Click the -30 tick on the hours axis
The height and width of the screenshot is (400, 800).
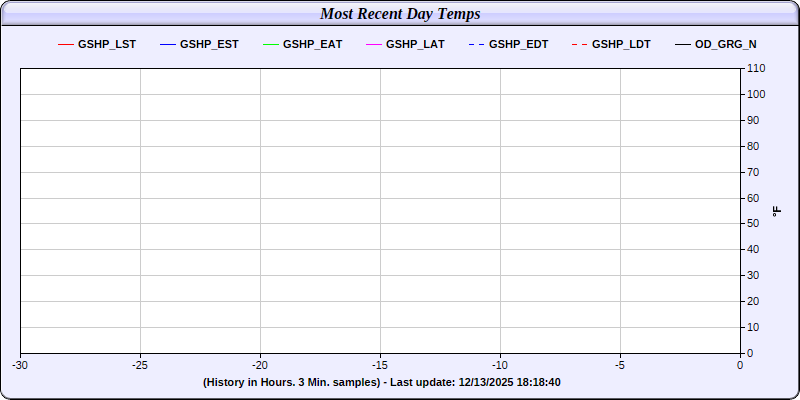pos(20,366)
